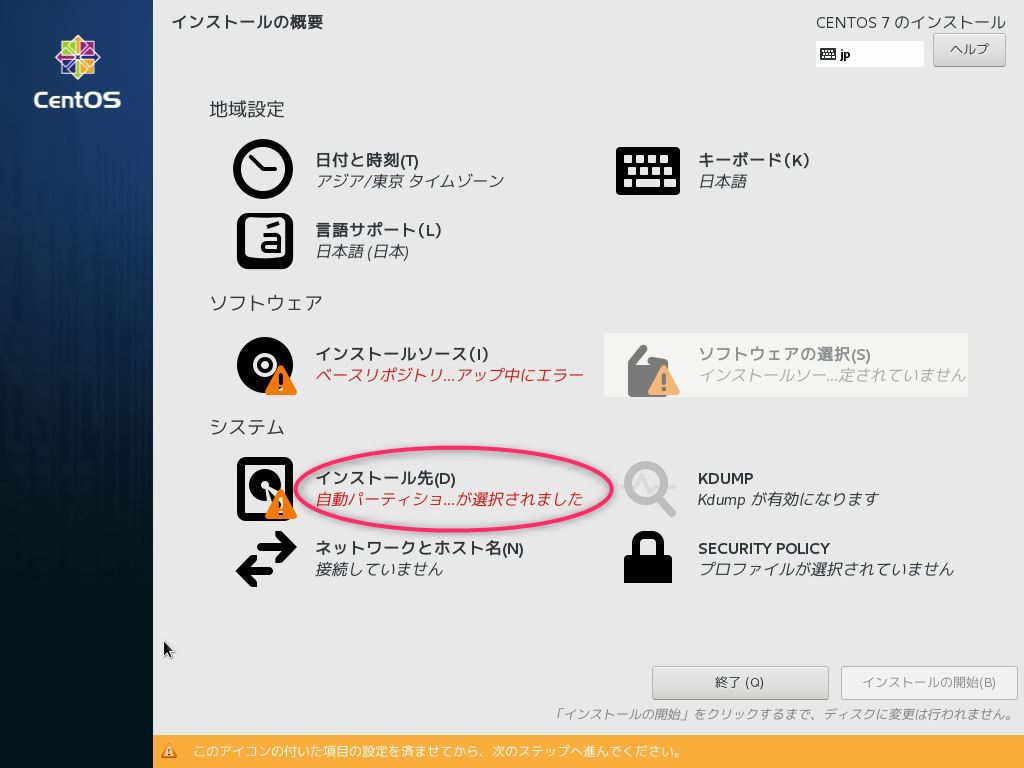Click the ヘルプ button
The image size is (1024, 768).
point(969,50)
